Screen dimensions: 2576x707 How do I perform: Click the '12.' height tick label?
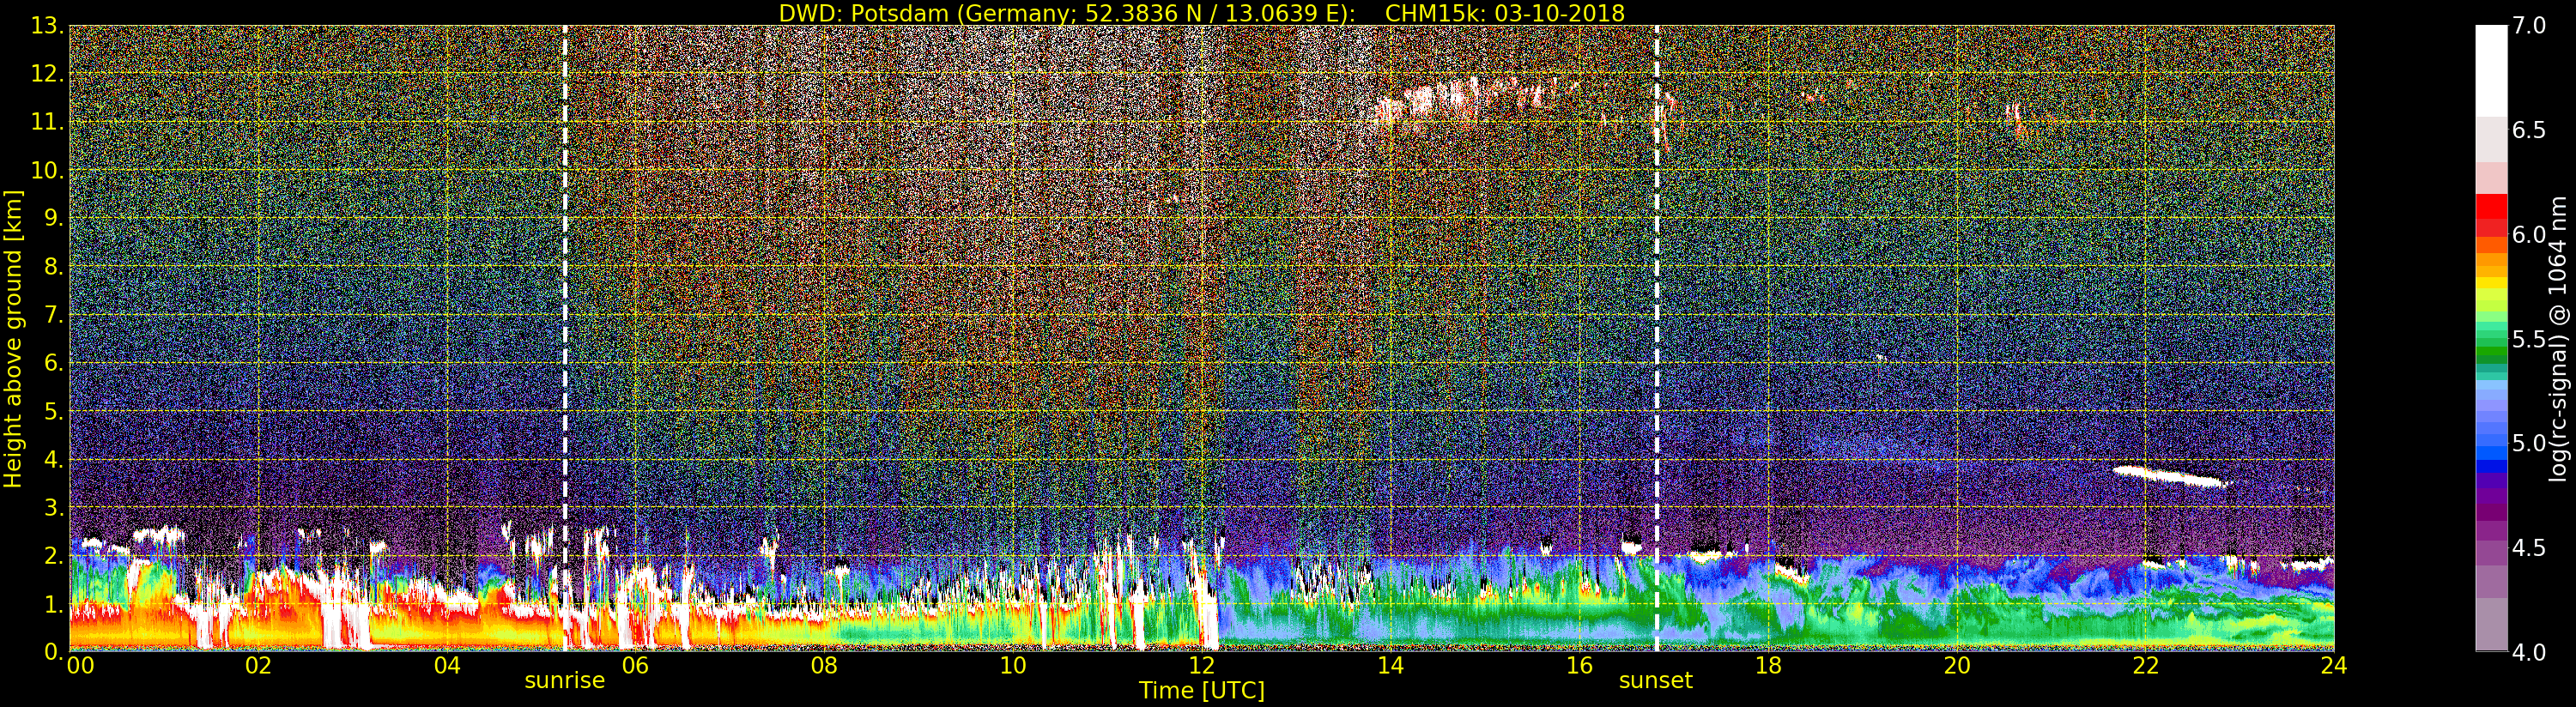(x=46, y=74)
